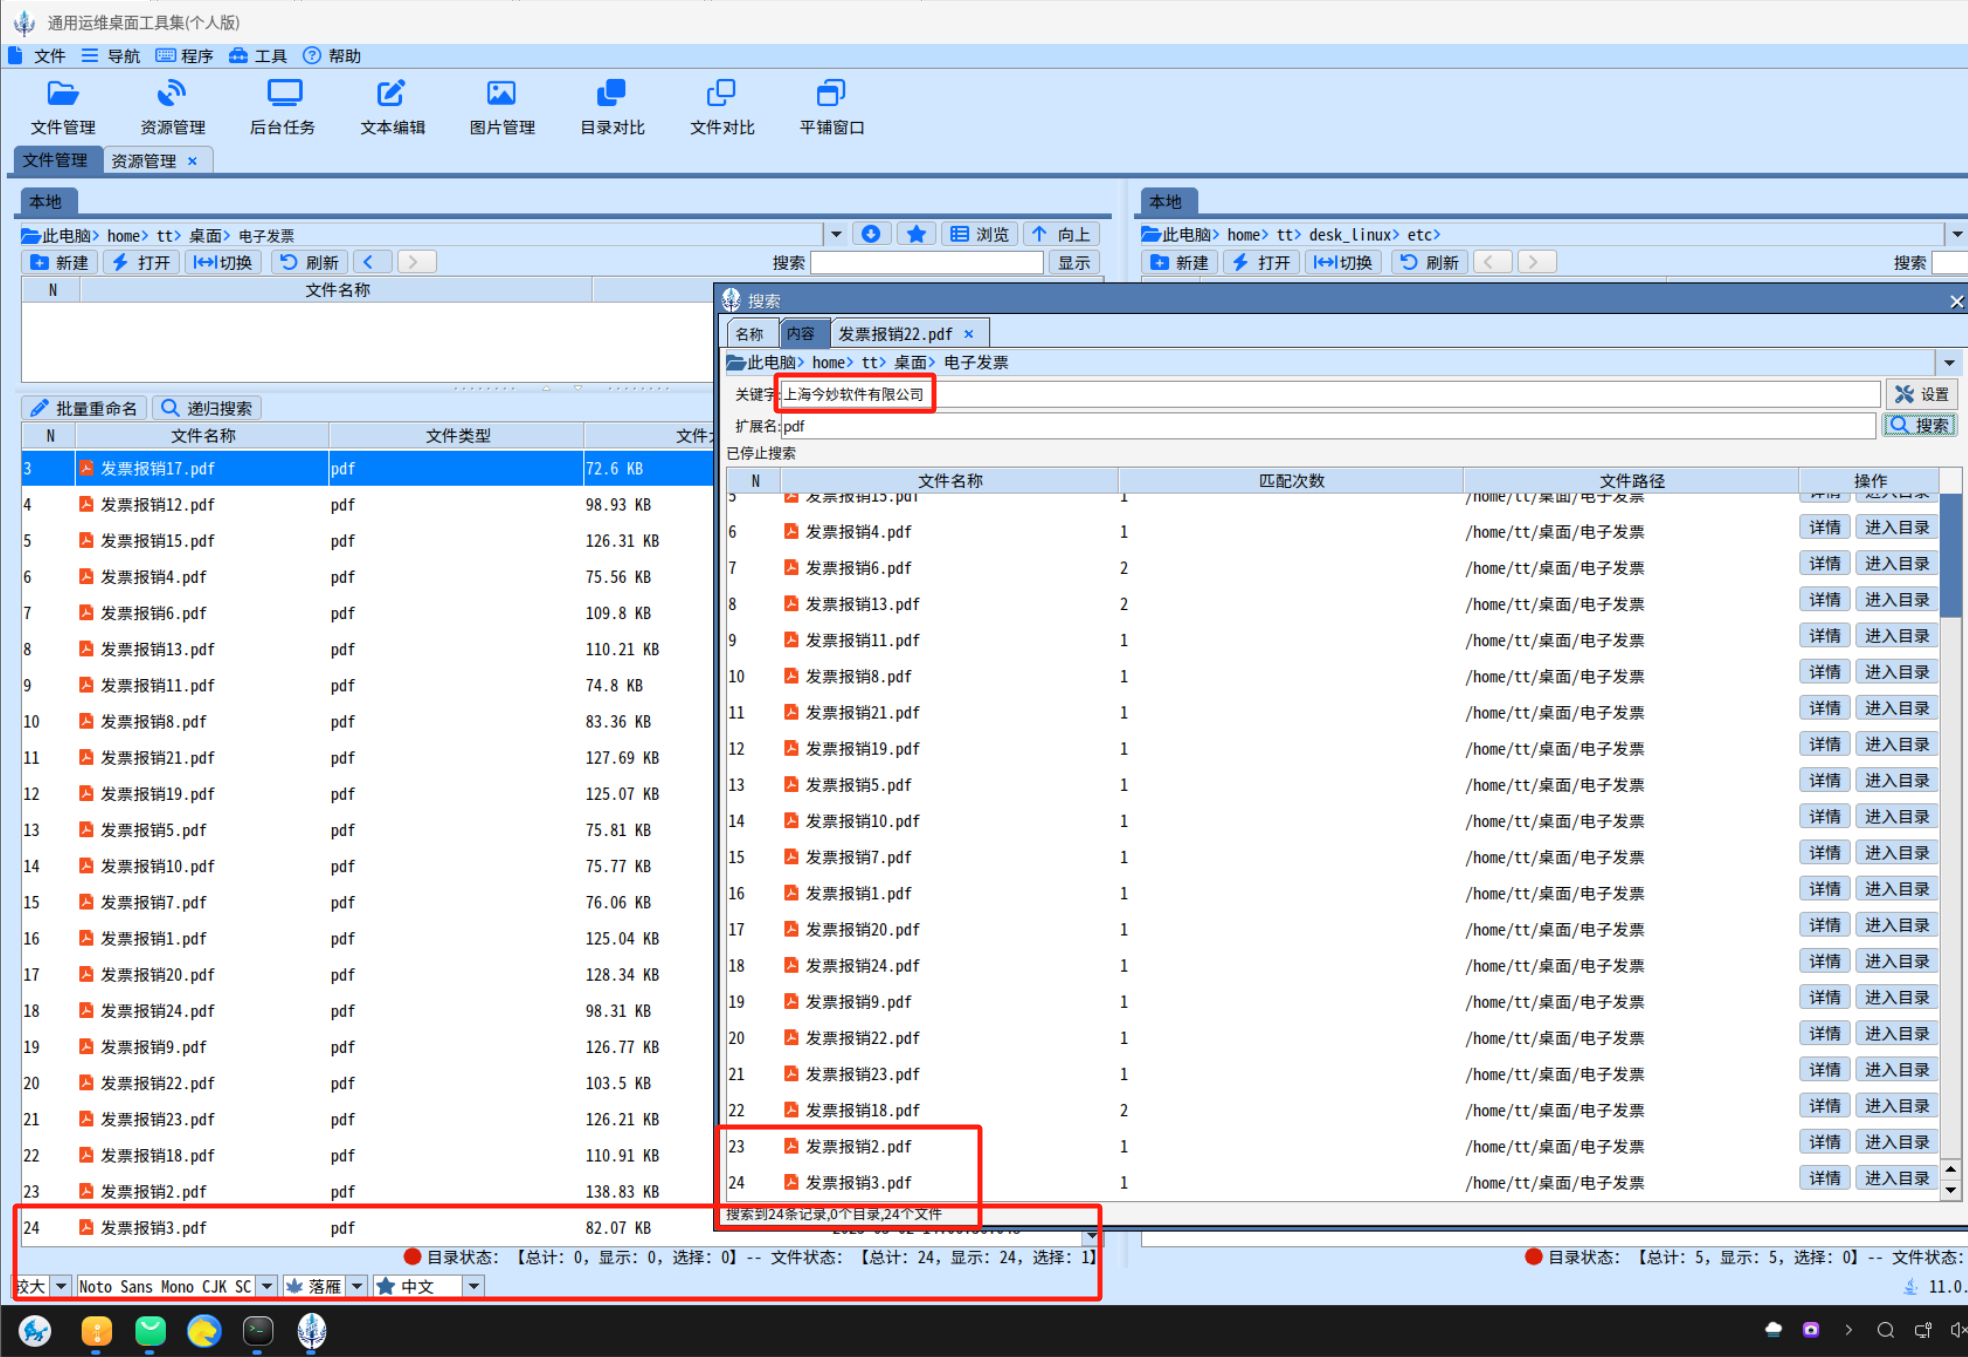Click the 资源管理 toolbar icon
The image size is (1968, 1357).
172,94
